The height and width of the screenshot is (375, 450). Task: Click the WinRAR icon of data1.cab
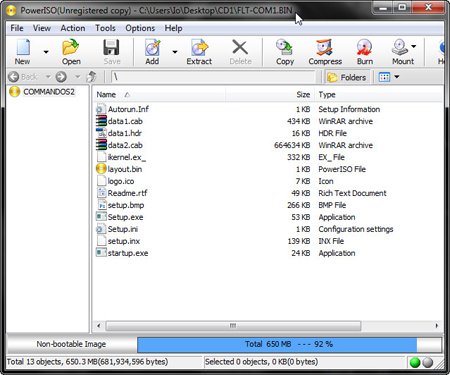click(101, 121)
